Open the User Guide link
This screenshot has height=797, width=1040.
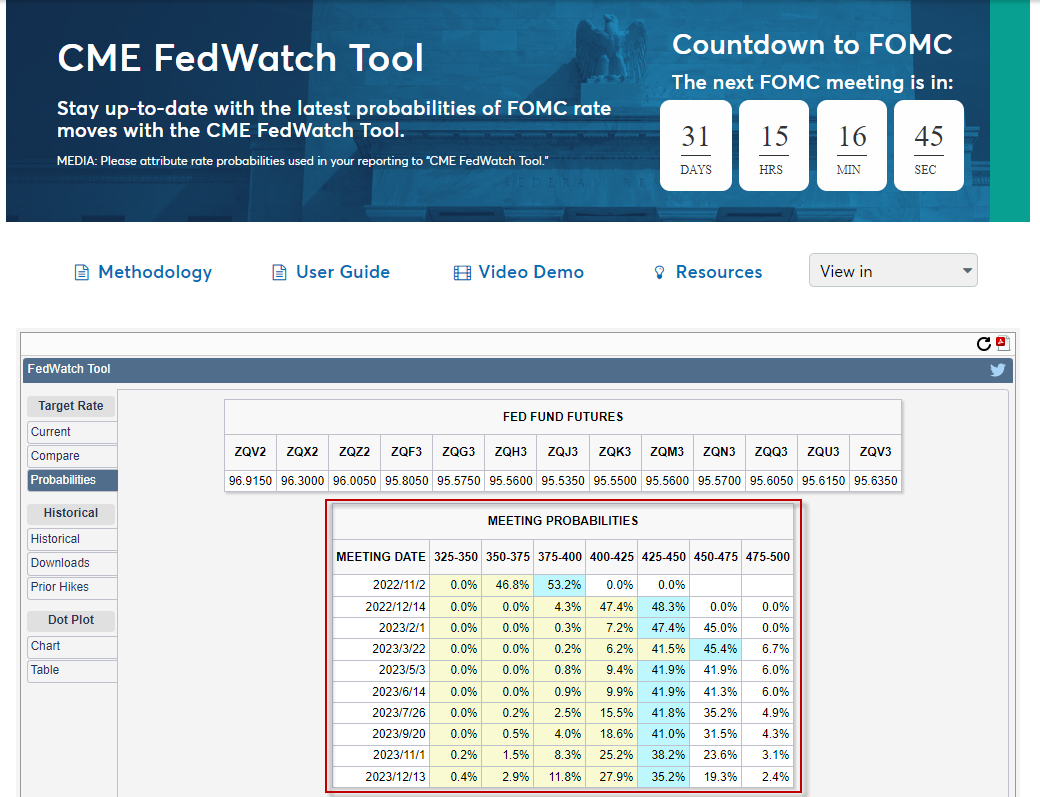click(x=343, y=272)
